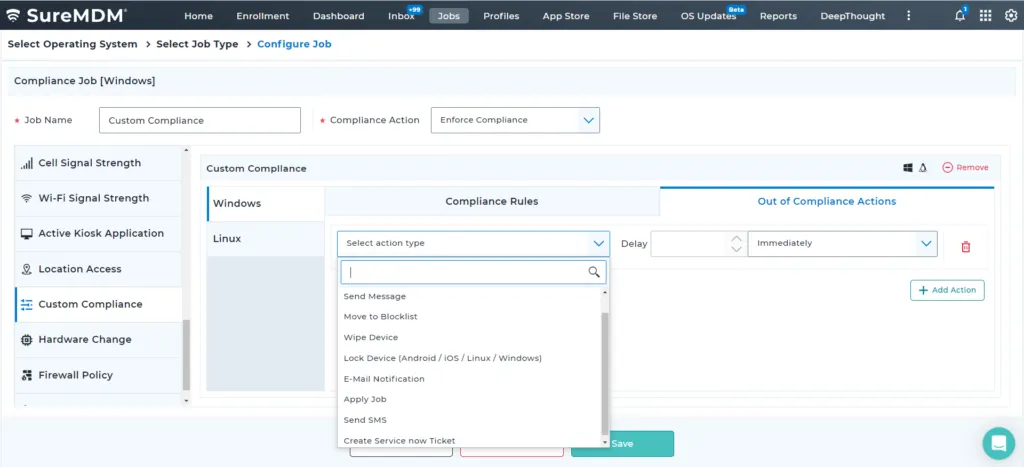
Task: Click the Location Access pin icon
Action: [x=27, y=269]
